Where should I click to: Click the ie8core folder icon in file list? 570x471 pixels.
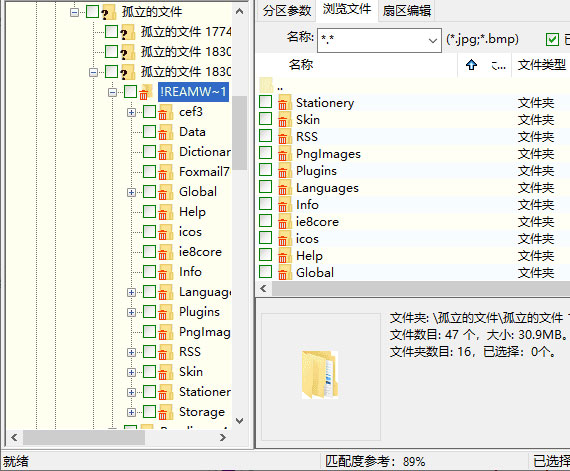(x=285, y=222)
